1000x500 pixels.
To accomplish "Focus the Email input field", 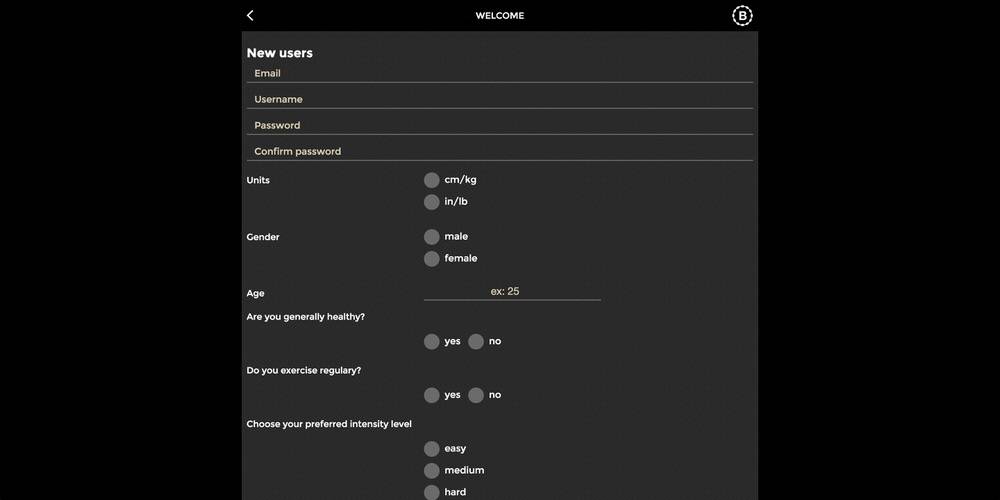I will click(x=499, y=73).
